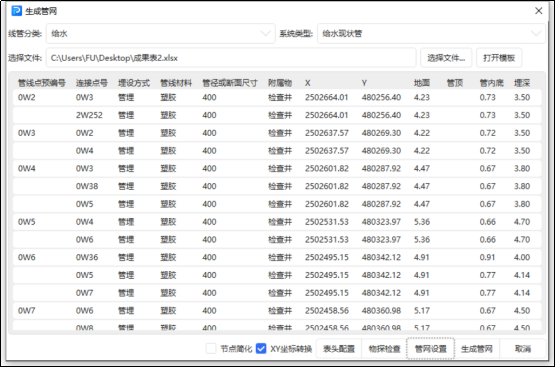Select the 0W38 connection point cell
The image size is (555, 368).
tap(87, 186)
